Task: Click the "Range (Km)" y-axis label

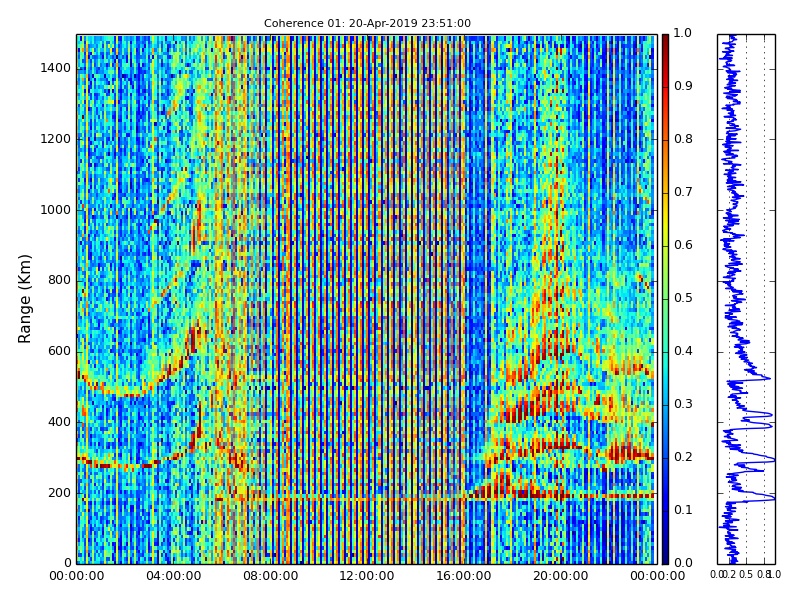Action: click(x=26, y=298)
